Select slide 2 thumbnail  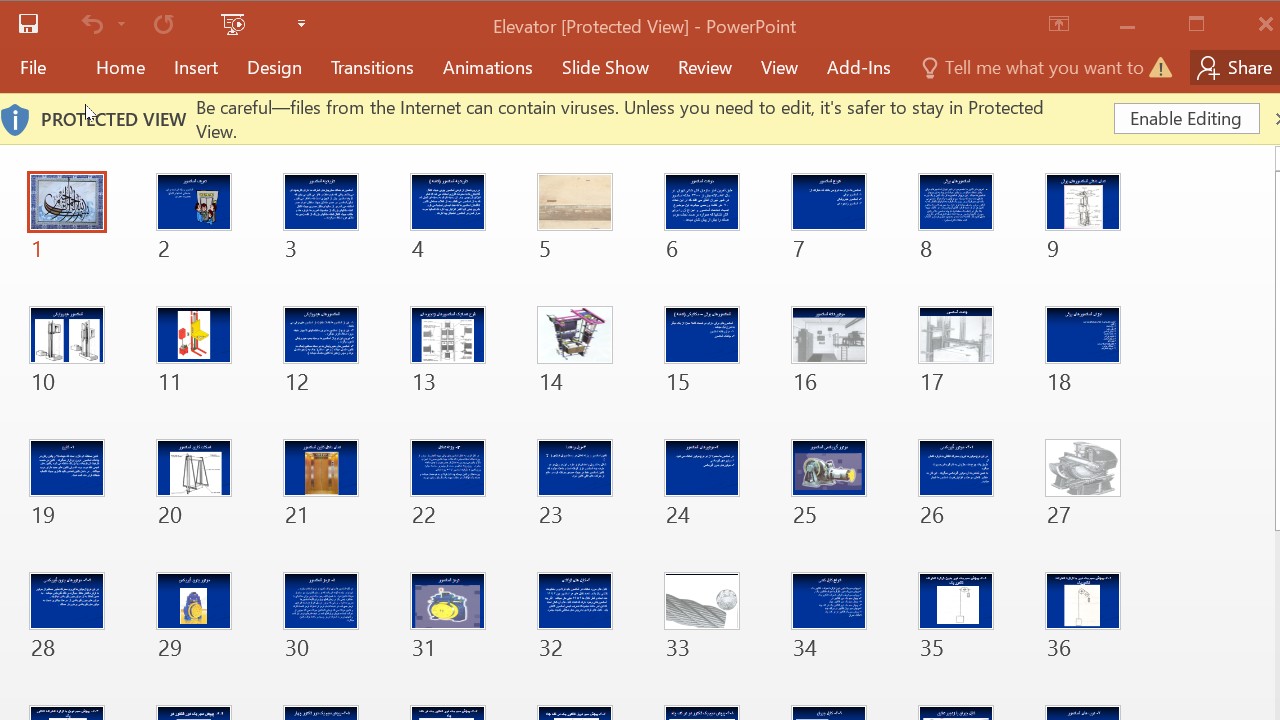194,202
